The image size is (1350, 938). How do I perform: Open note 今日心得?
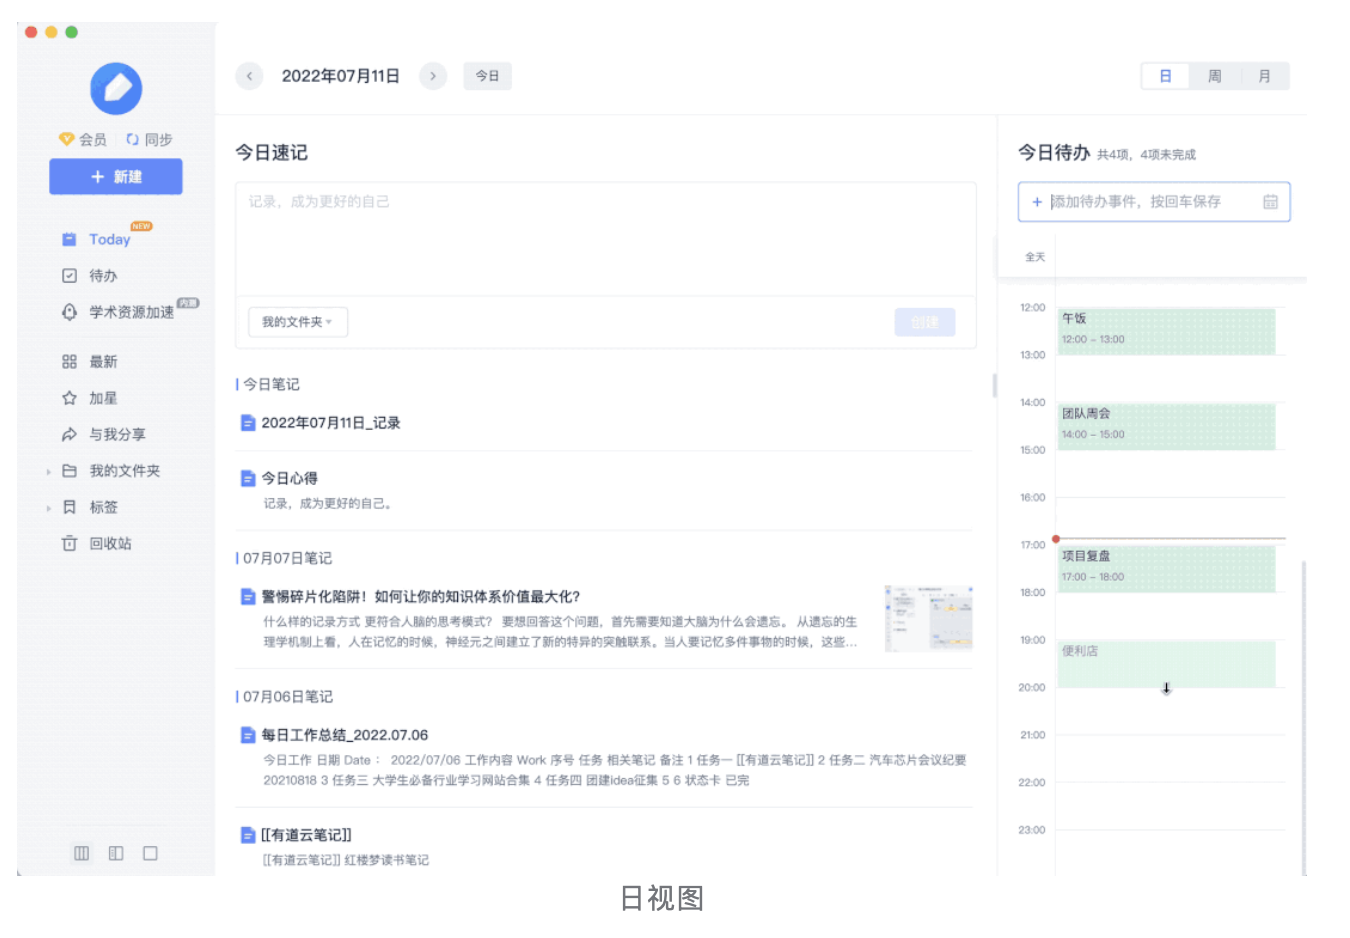coord(289,478)
